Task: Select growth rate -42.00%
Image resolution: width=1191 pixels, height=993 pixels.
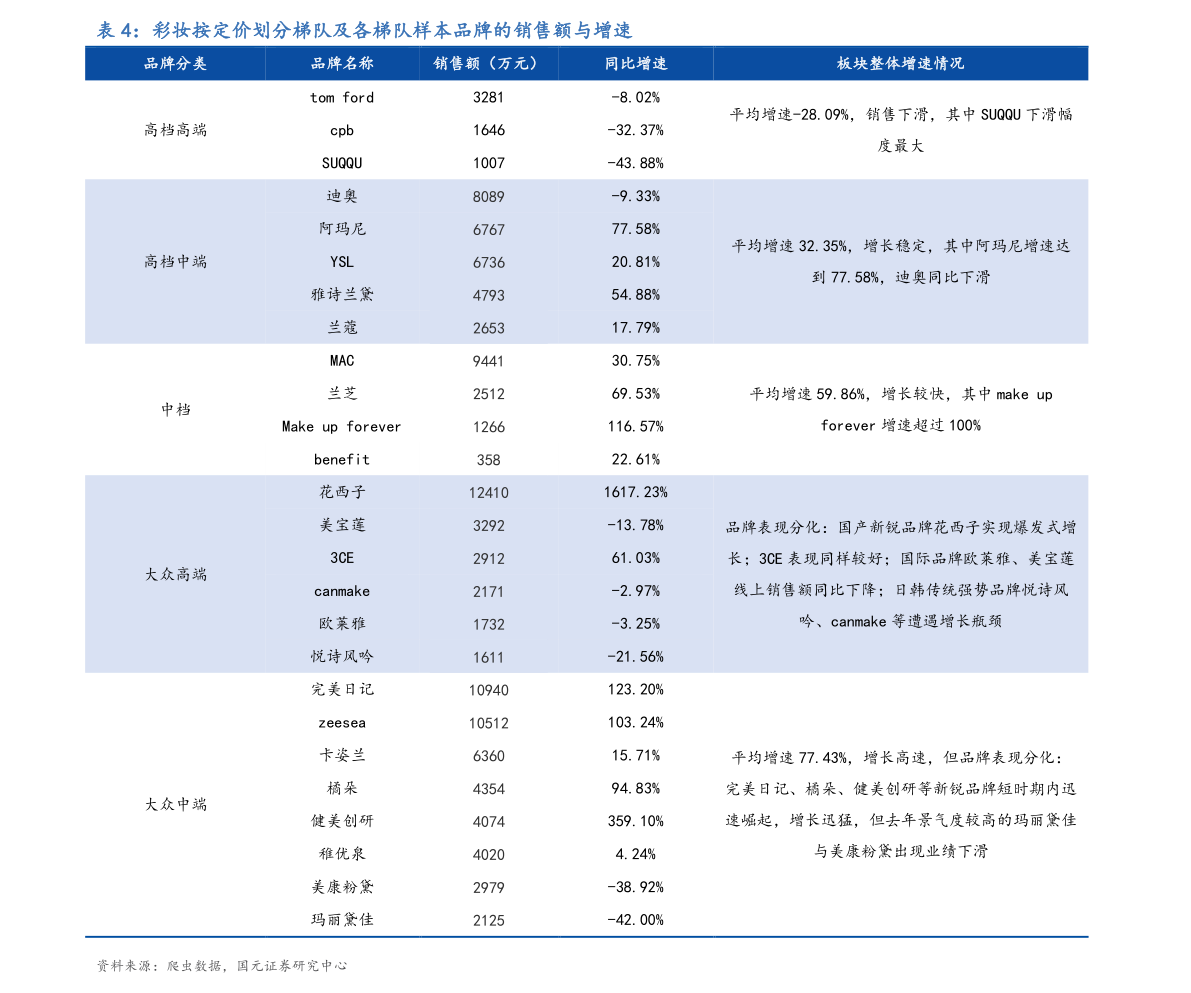Action: pos(636,920)
